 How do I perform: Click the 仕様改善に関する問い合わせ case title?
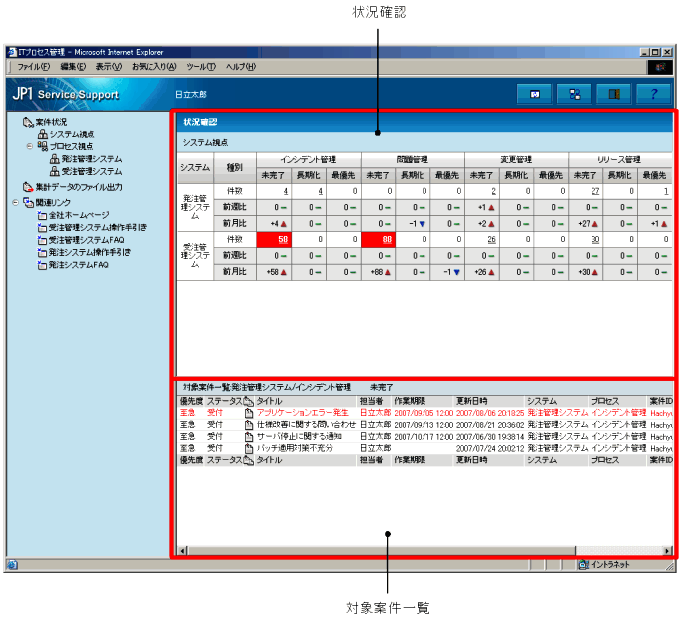click(306, 424)
